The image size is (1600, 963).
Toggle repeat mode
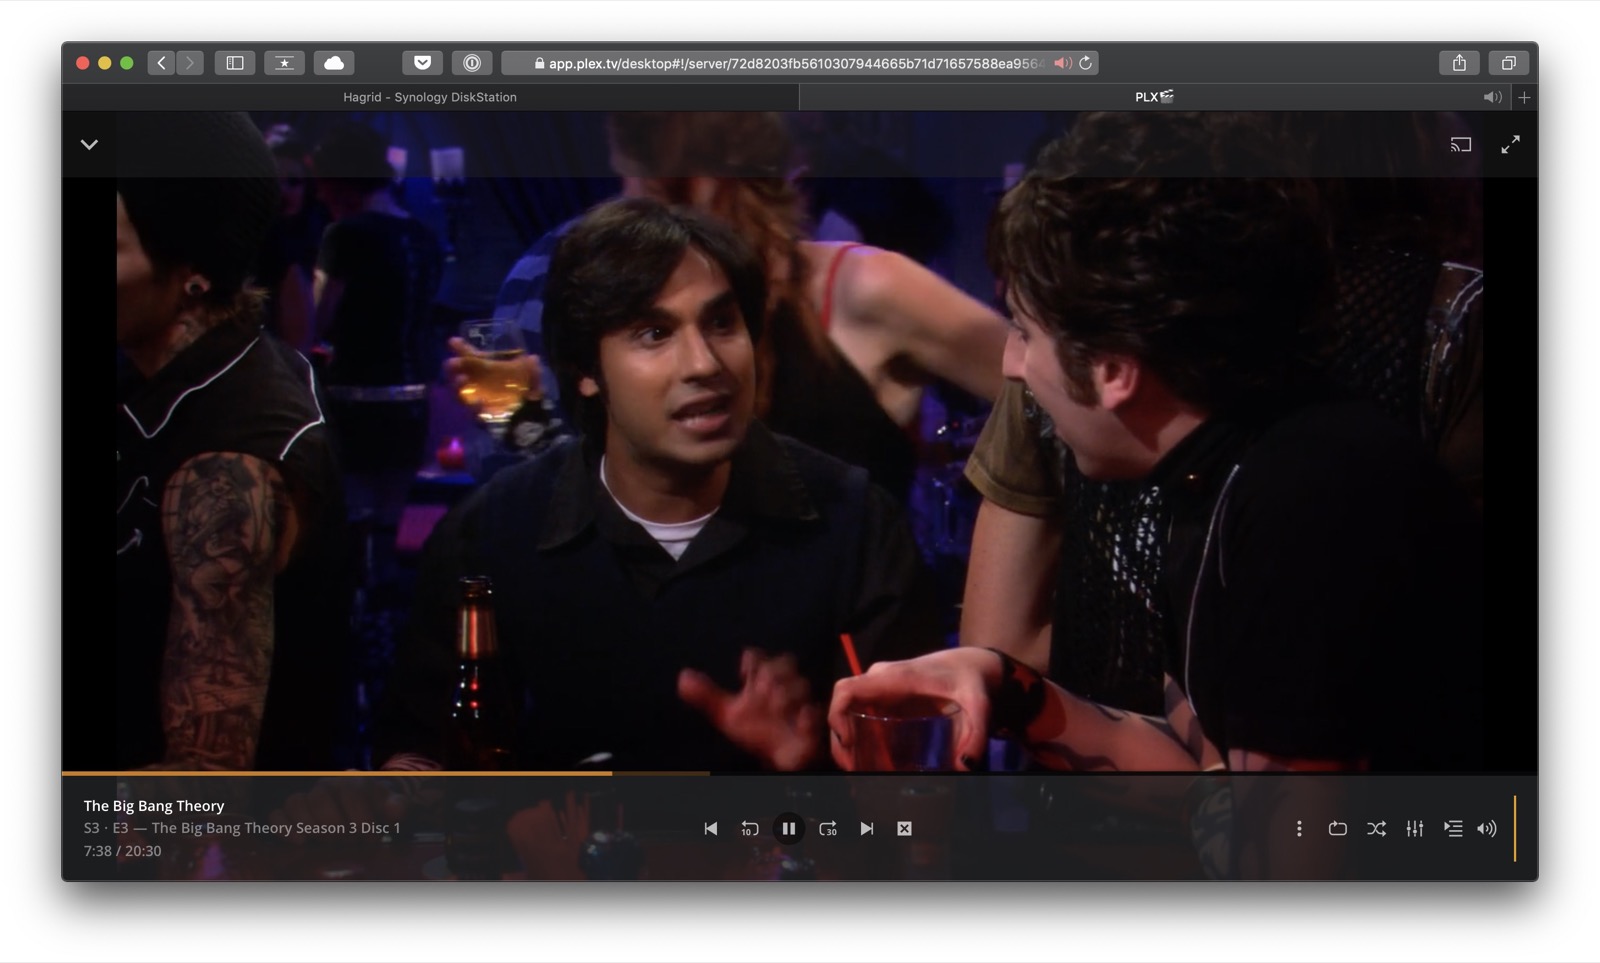point(1338,828)
